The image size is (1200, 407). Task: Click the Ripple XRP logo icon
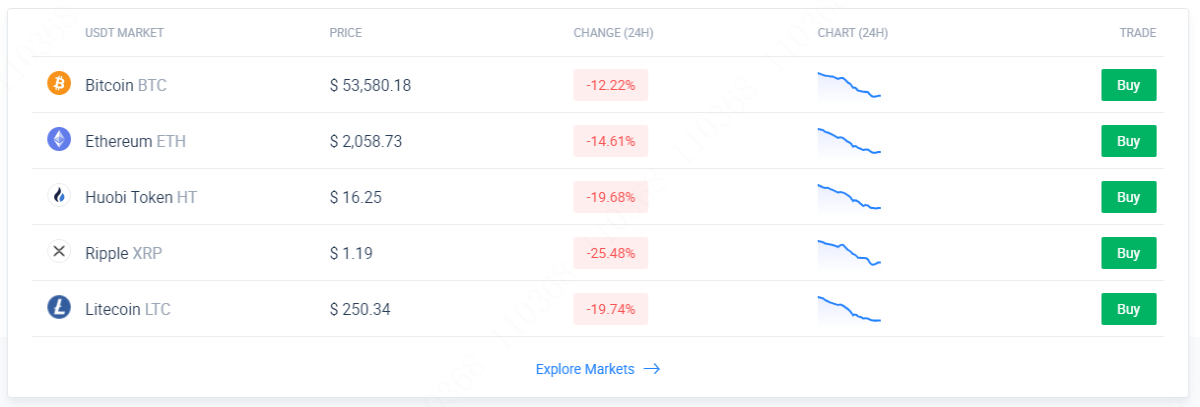click(x=59, y=252)
